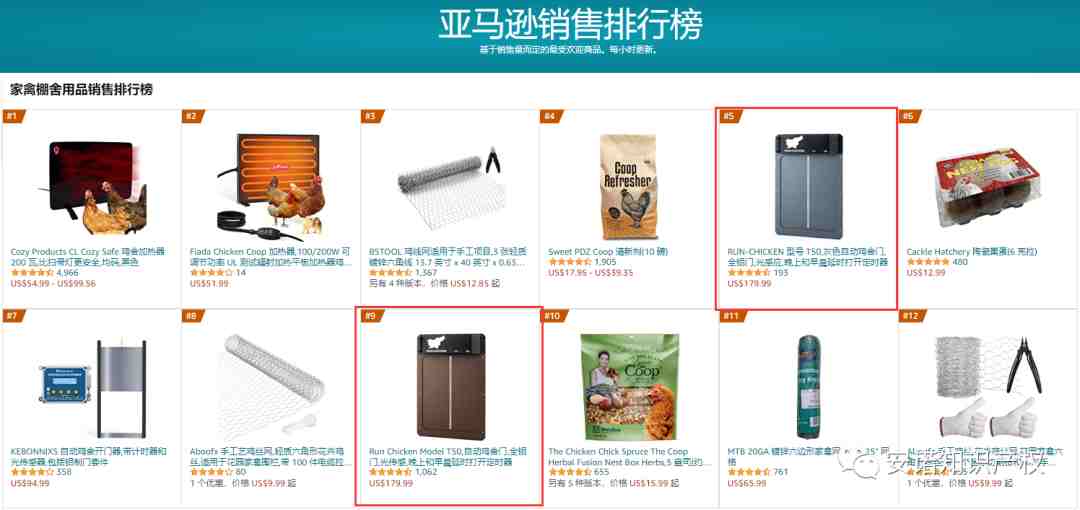Screen dimensions: 1080x510
Task: Click the US$94.99 price of KEBONNIXS
Action: point(30,483)
